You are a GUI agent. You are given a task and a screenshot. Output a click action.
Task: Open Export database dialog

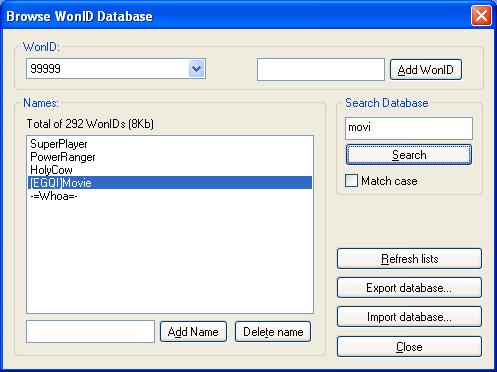(409, 288)
